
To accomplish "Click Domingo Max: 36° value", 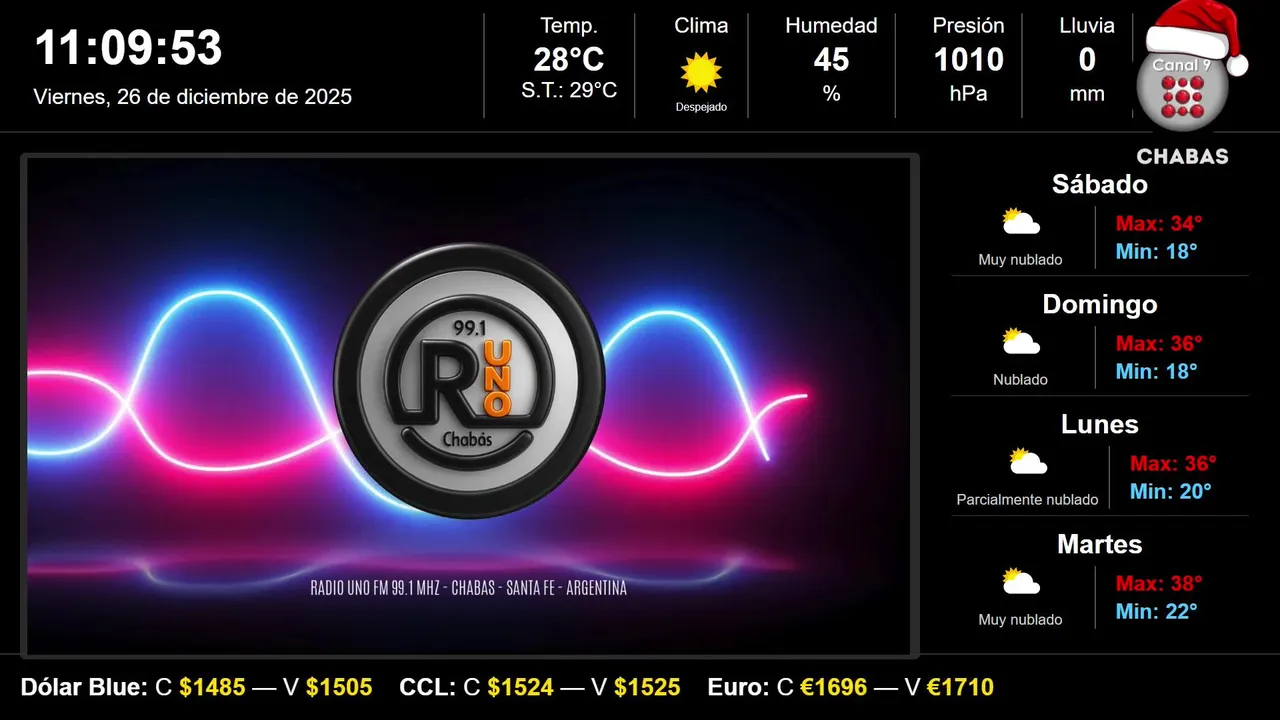I will (x=1159, y=343).
